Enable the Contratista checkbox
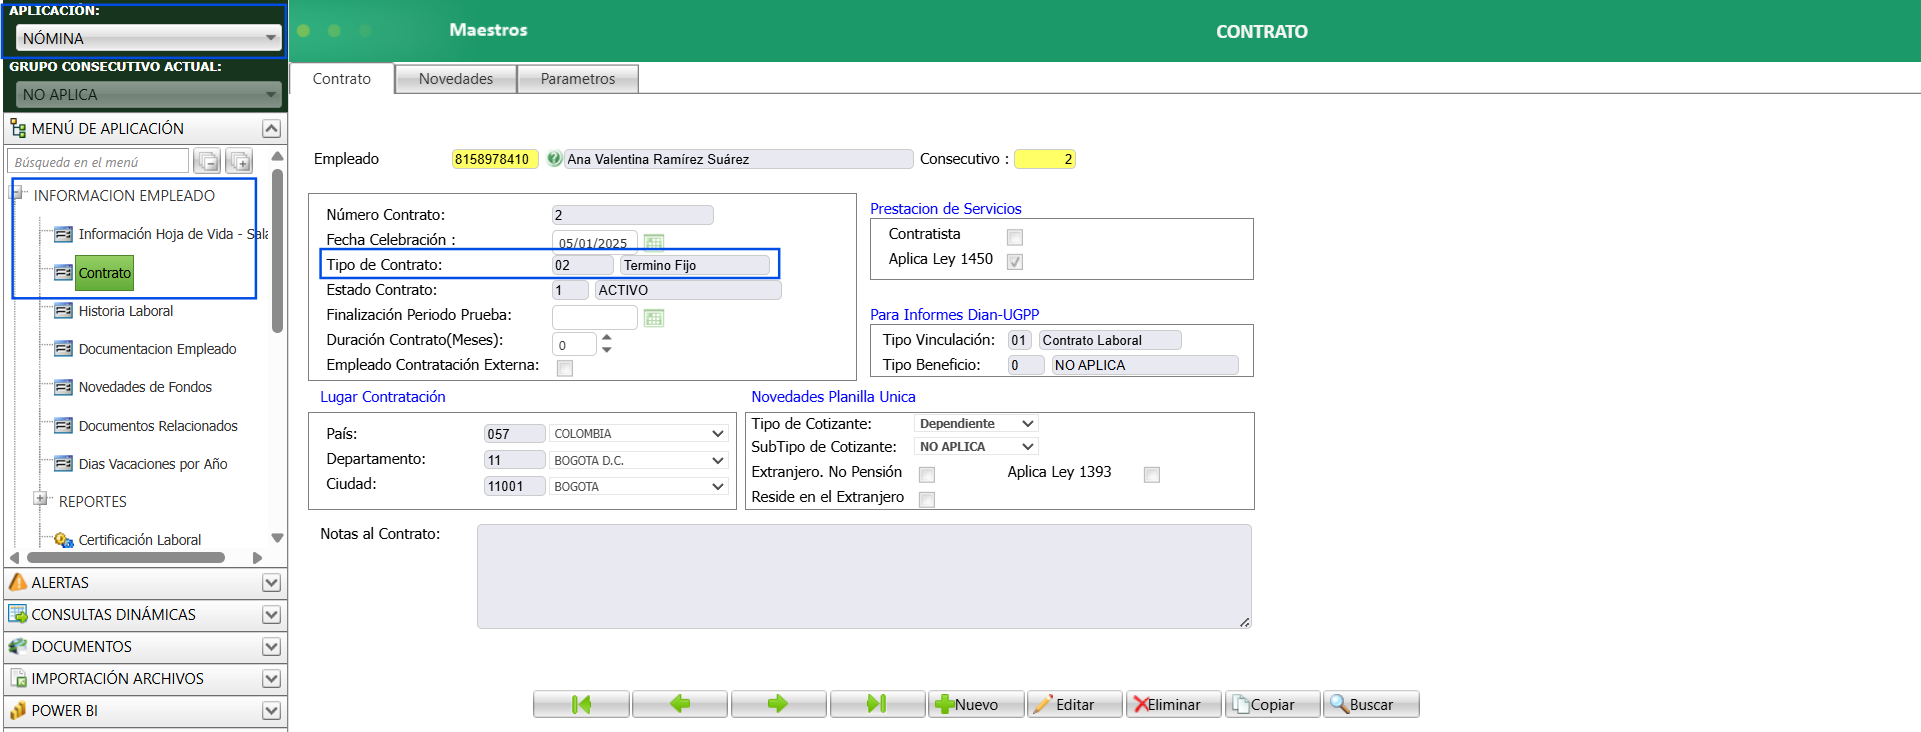Image resolution: width=1921 pixels, height=732 pixels. coord(1015,237)
